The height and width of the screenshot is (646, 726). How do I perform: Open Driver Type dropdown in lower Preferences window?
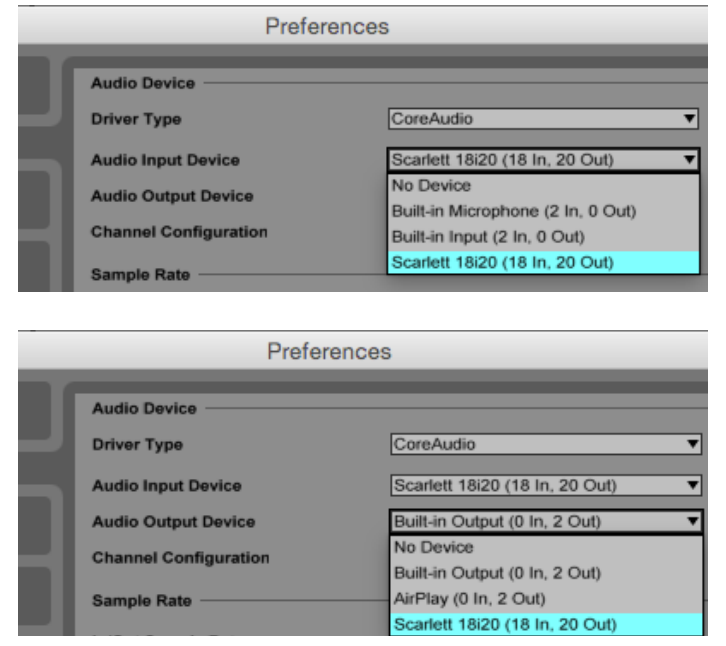(x=541, y=445)
